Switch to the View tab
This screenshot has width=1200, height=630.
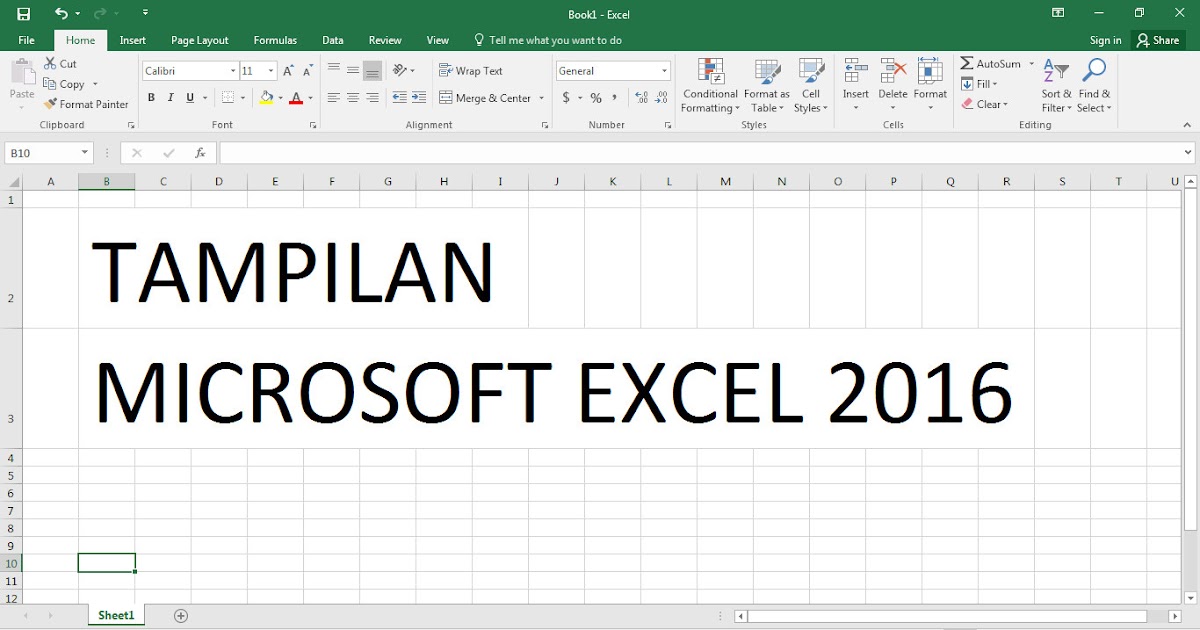[x=438, y=40]
